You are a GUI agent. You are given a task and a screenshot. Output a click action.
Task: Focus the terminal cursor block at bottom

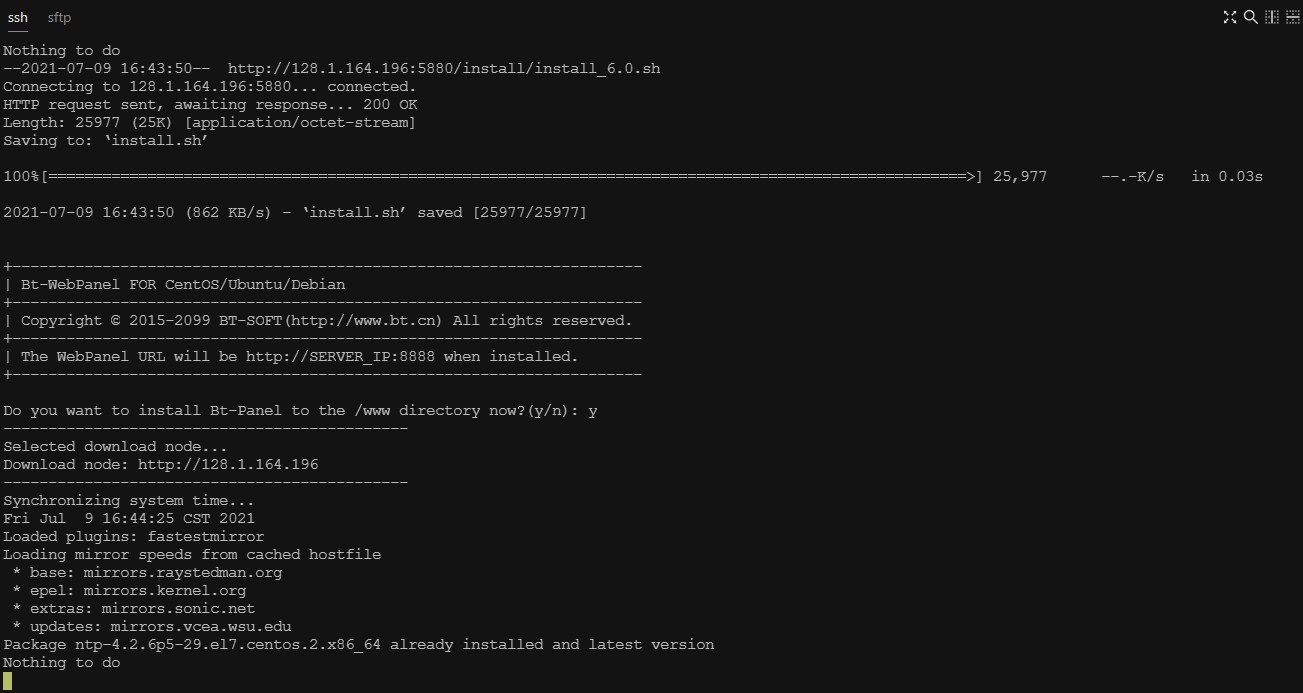(8, 681)
